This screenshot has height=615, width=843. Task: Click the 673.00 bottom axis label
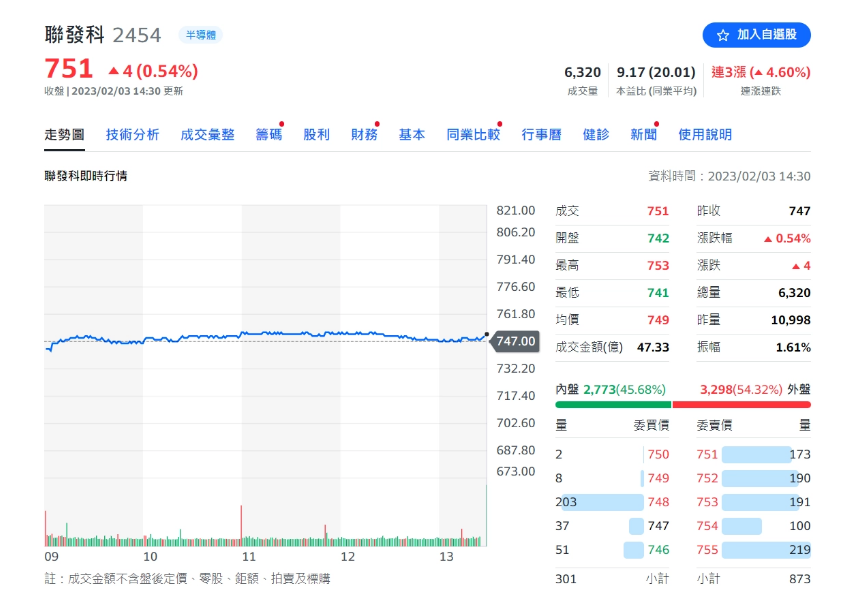515,471
